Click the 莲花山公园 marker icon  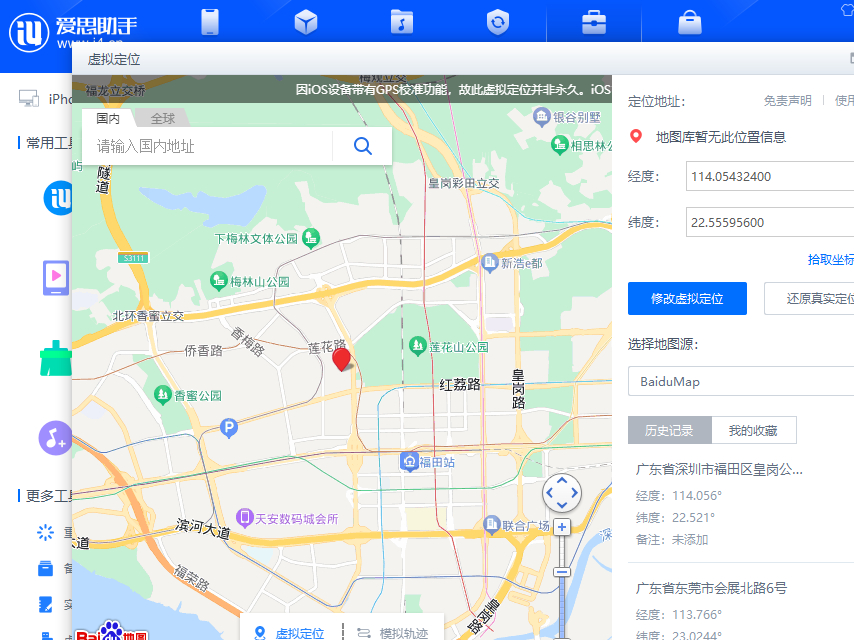coord(418,345)
